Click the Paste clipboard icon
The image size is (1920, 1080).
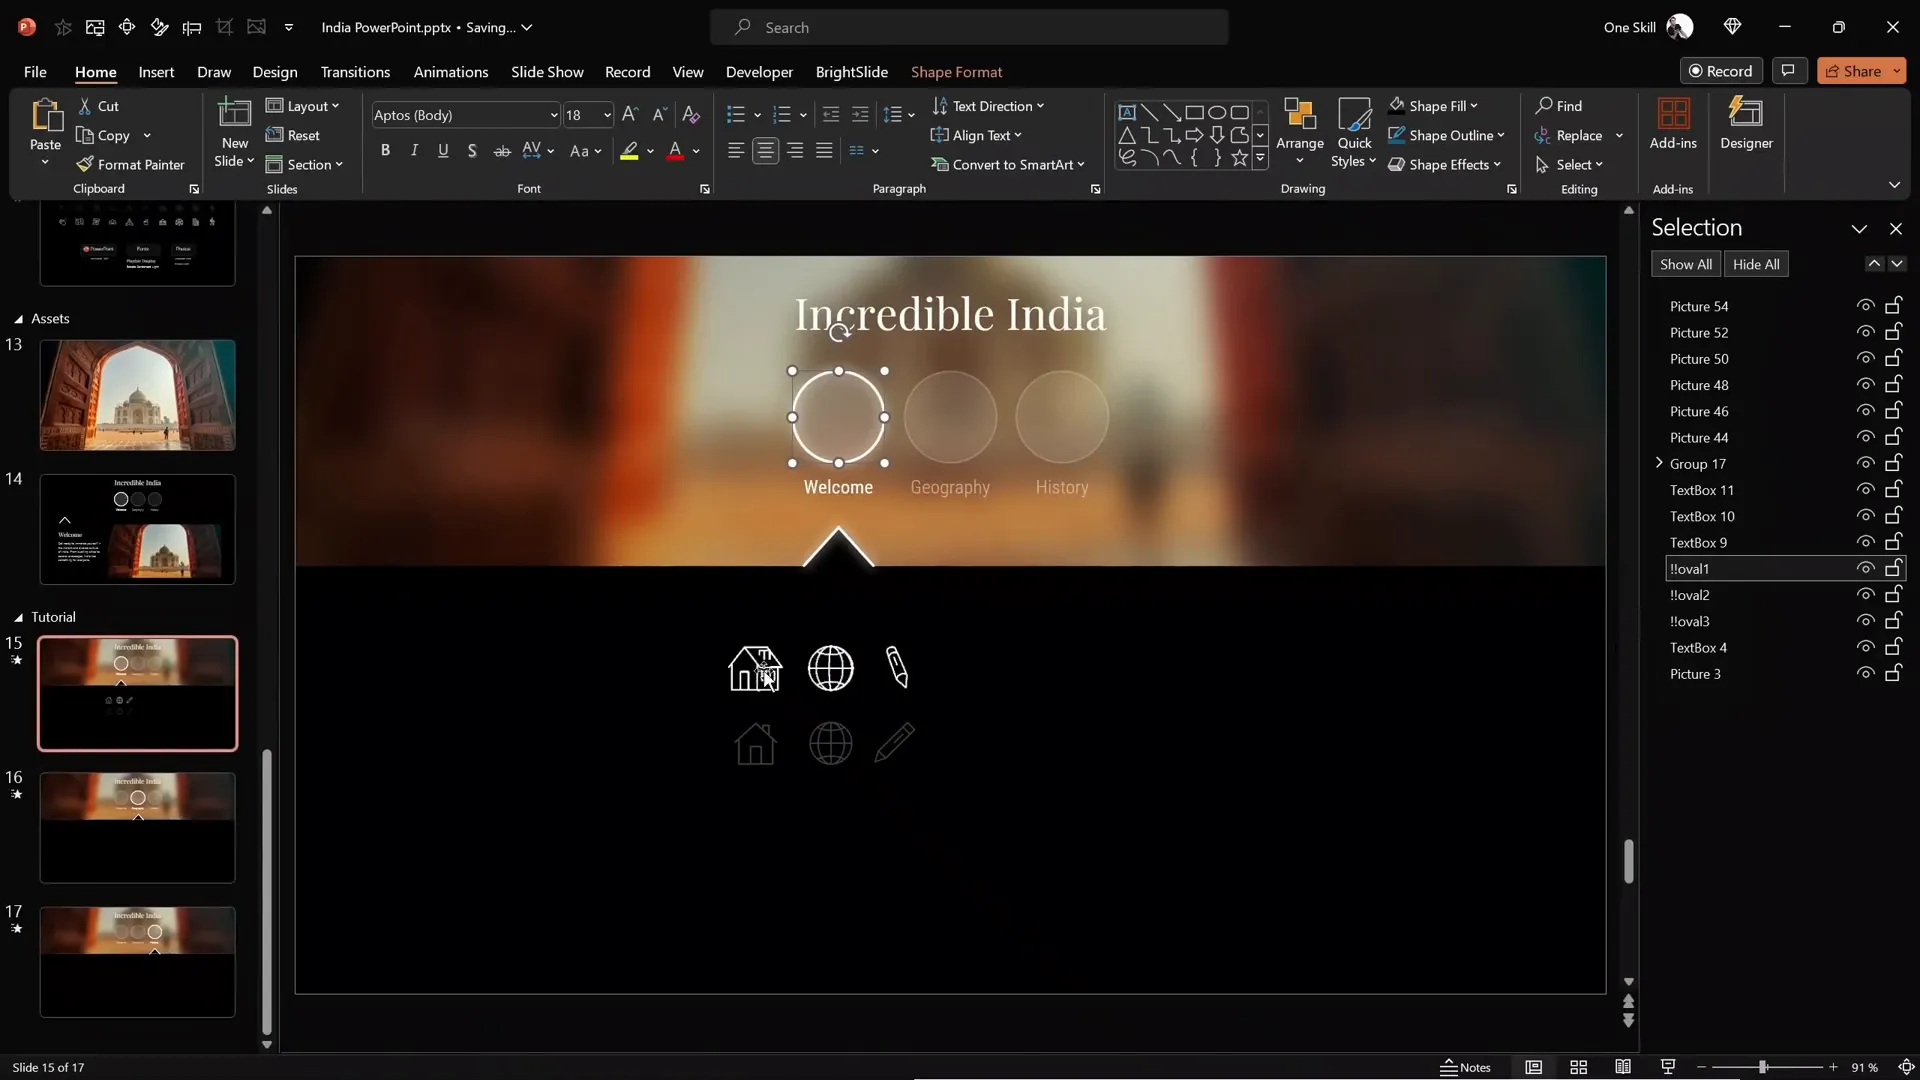click(x=45, y=116)
